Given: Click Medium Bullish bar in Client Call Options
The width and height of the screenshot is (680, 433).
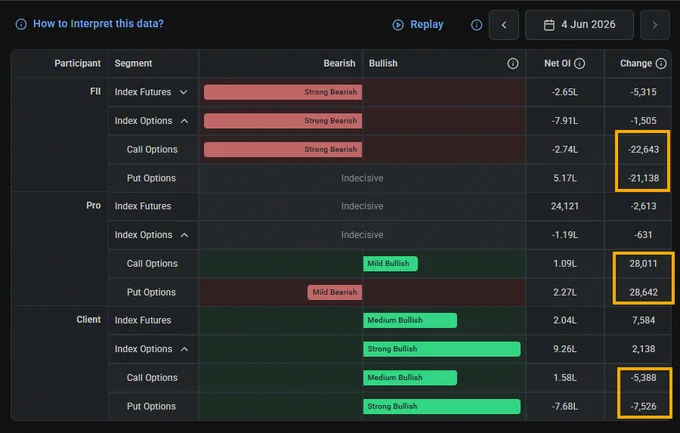Looking at the screenshot, I should click(x=410, y=377).
